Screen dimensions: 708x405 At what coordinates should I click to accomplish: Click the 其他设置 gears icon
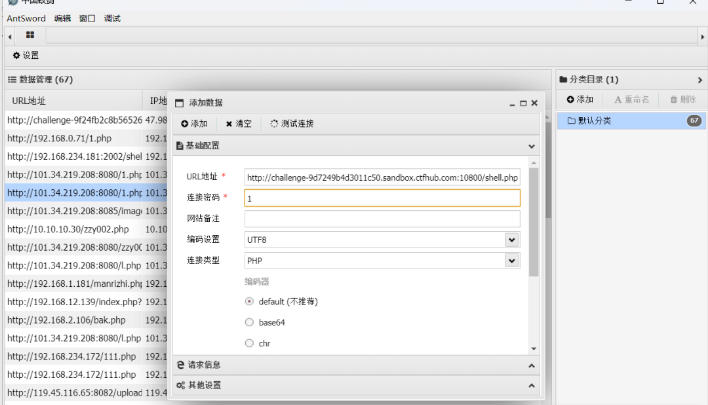(x=181, y=385)
